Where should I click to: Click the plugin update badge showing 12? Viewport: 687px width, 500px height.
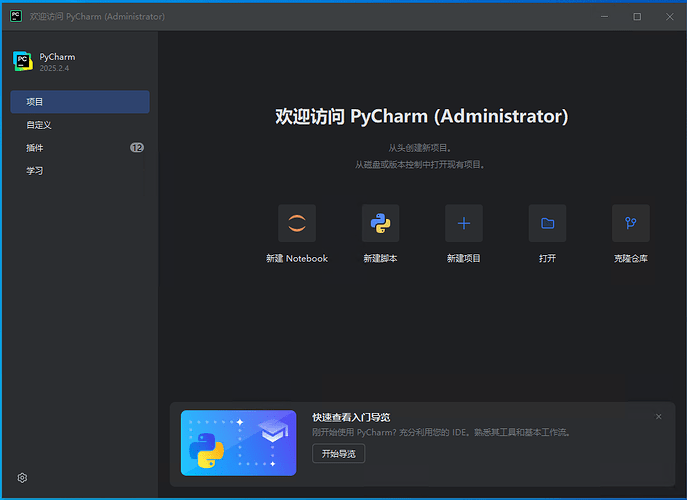137,148
